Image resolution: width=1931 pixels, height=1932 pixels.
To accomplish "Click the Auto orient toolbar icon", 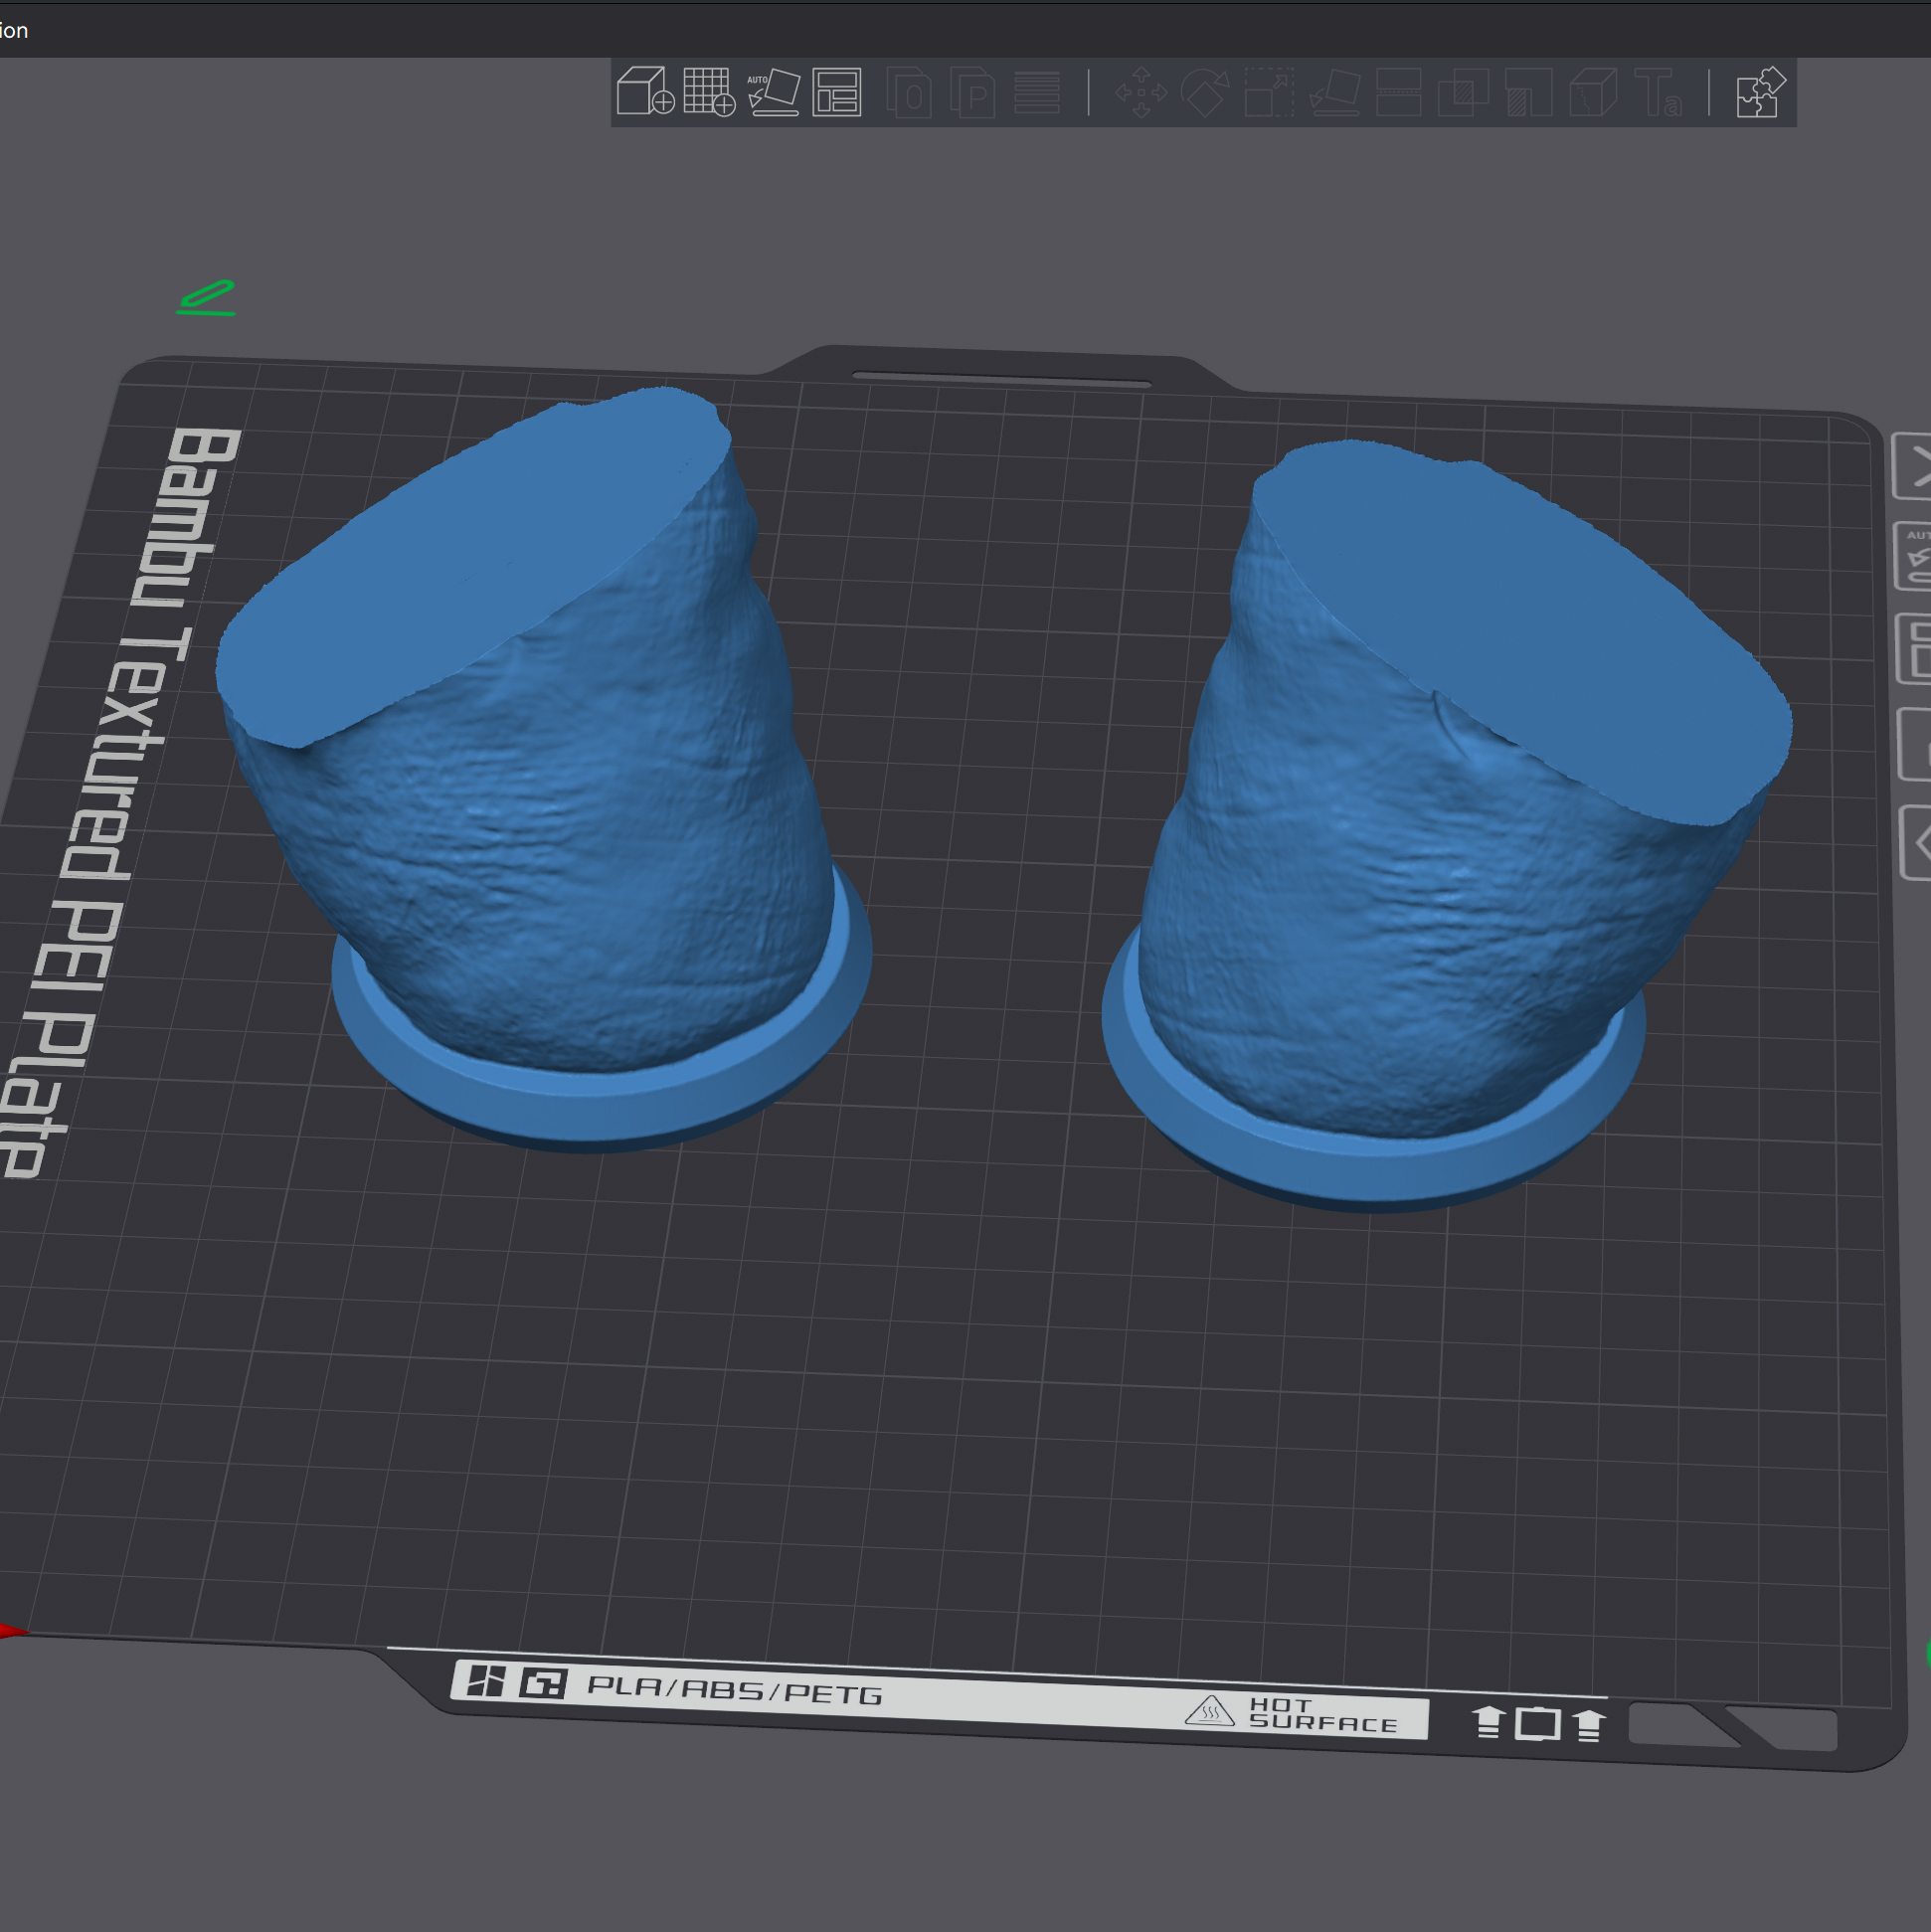I will pos(773,92).
